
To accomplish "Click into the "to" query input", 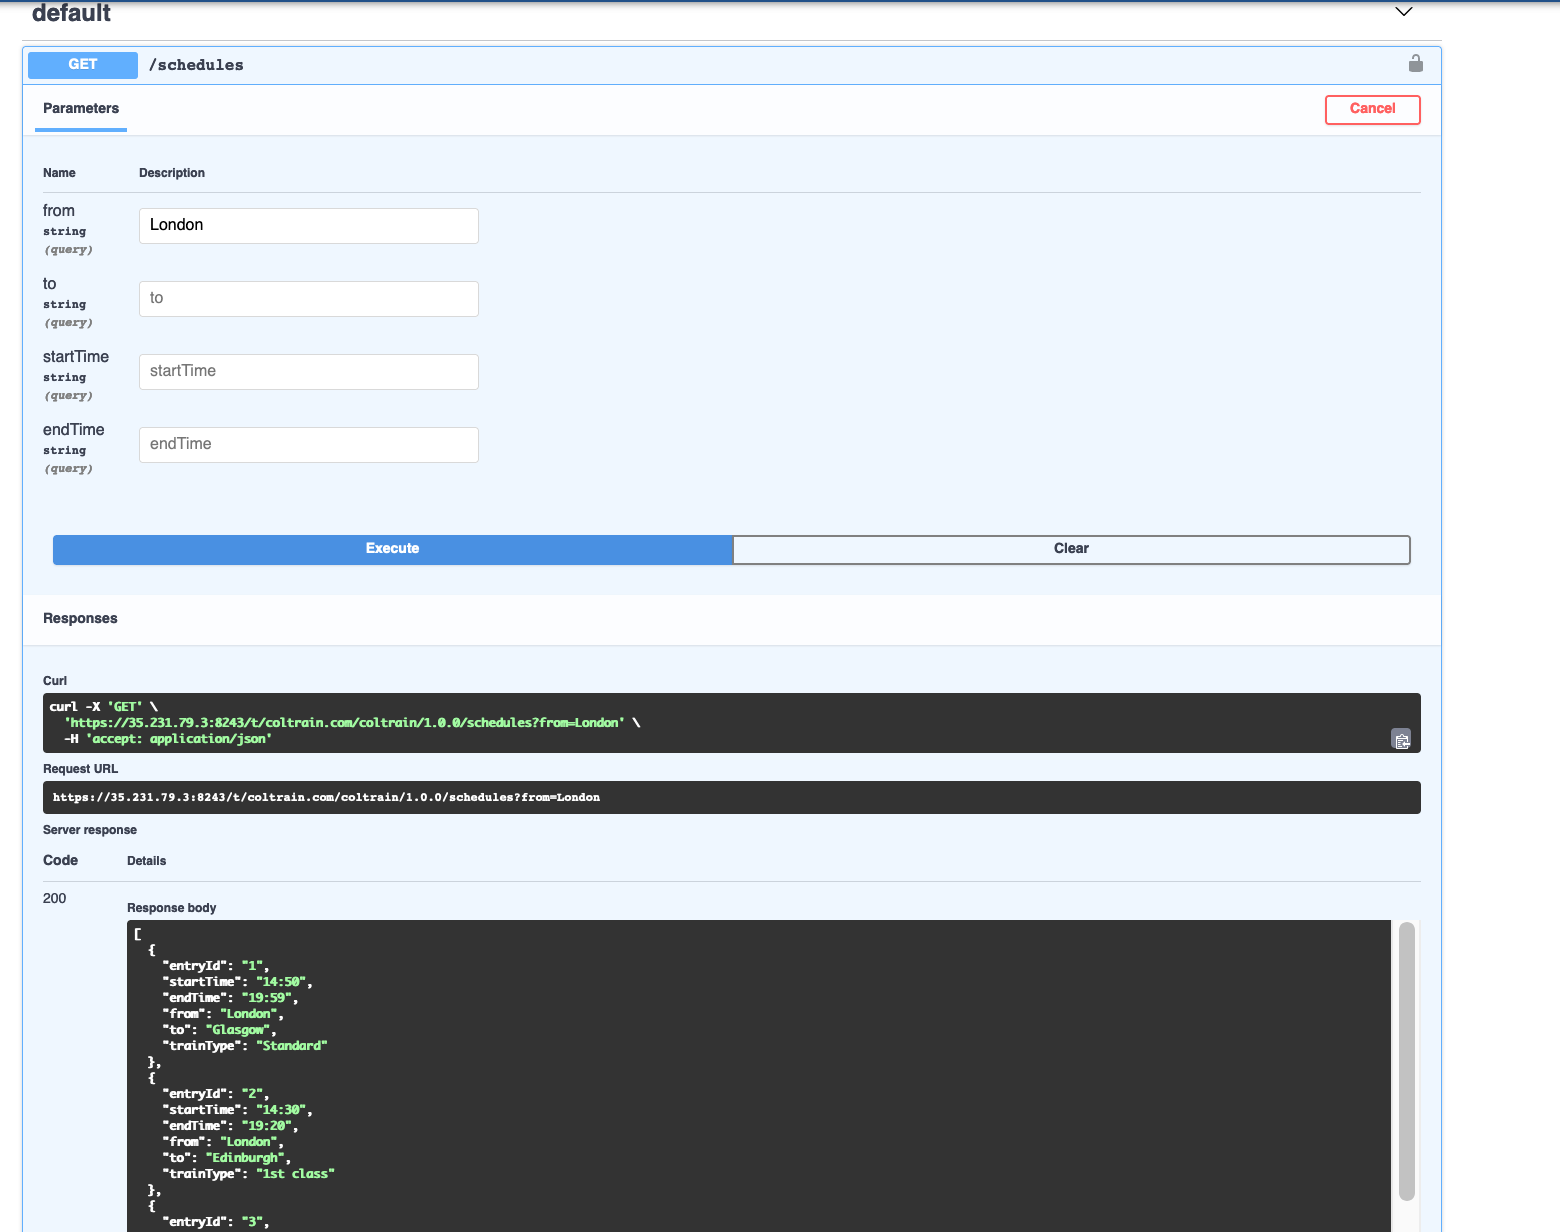I will tap(308, 299).
